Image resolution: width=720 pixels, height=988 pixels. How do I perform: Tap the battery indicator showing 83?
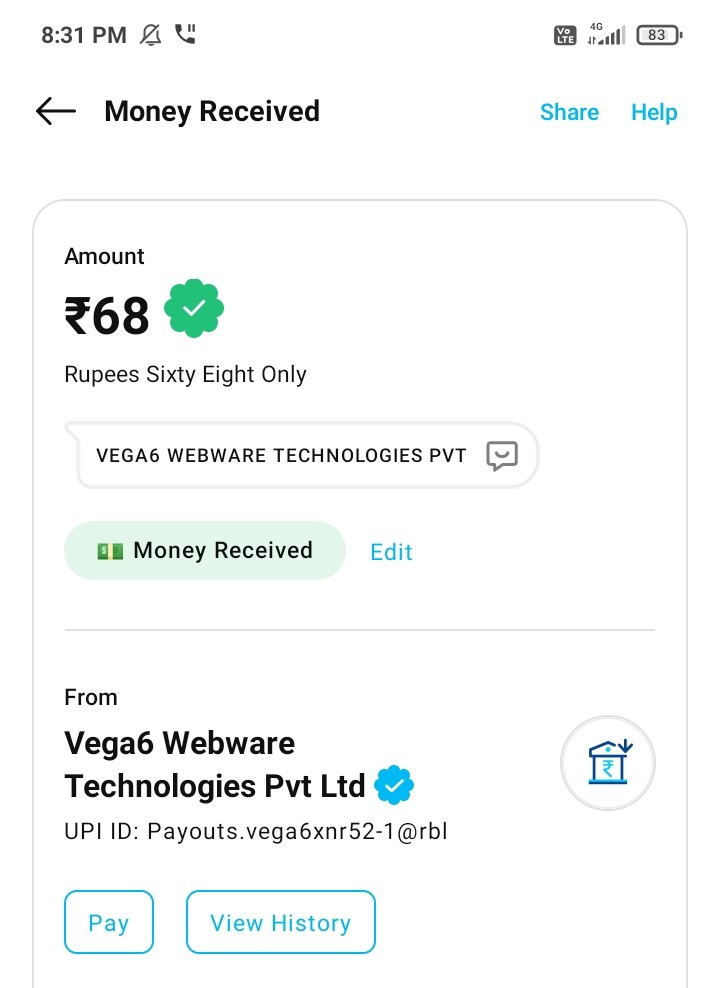coord(658,35)
